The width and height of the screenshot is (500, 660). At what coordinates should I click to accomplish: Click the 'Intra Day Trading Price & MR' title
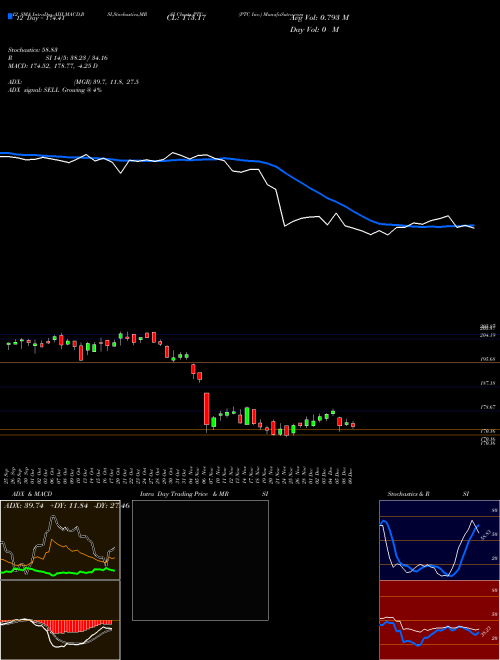click(x=184, y=494)
